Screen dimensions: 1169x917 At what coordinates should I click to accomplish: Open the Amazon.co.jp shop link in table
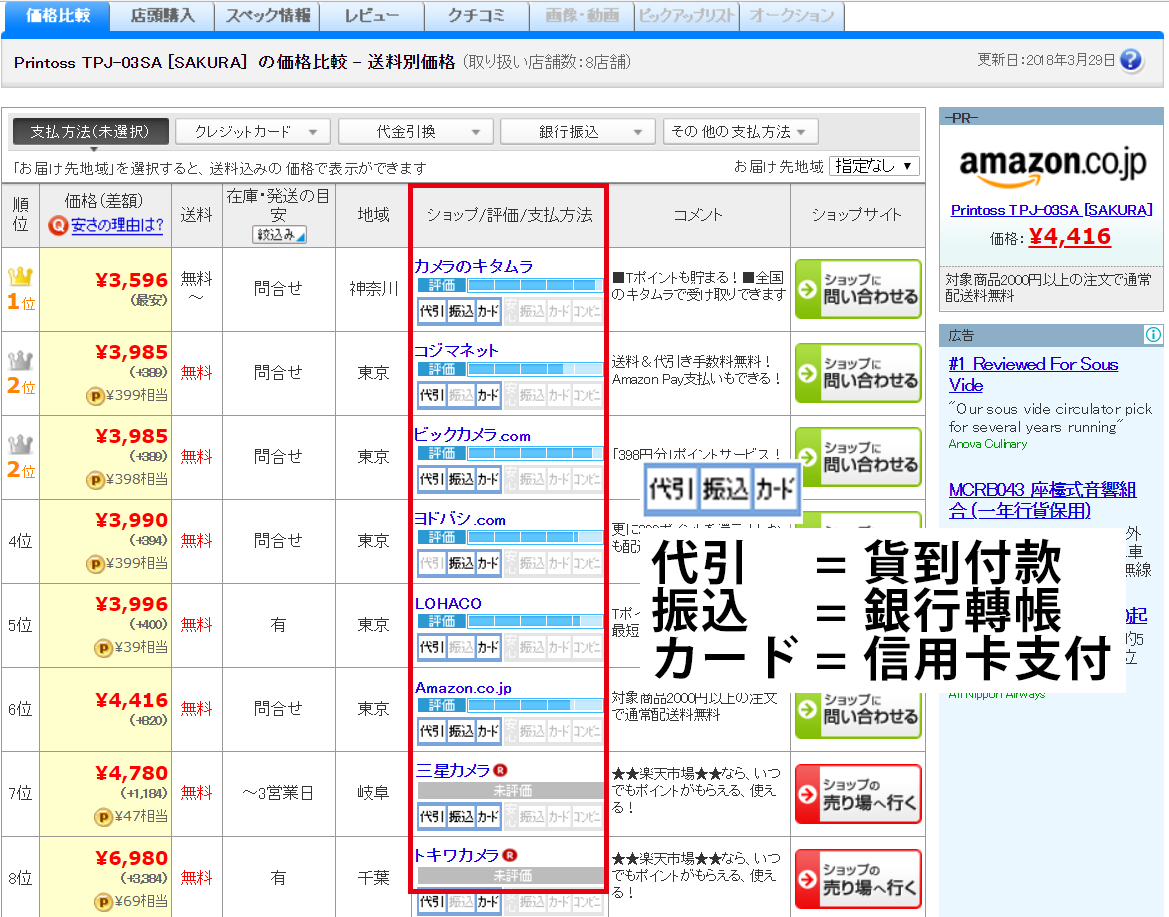[464, 687]
